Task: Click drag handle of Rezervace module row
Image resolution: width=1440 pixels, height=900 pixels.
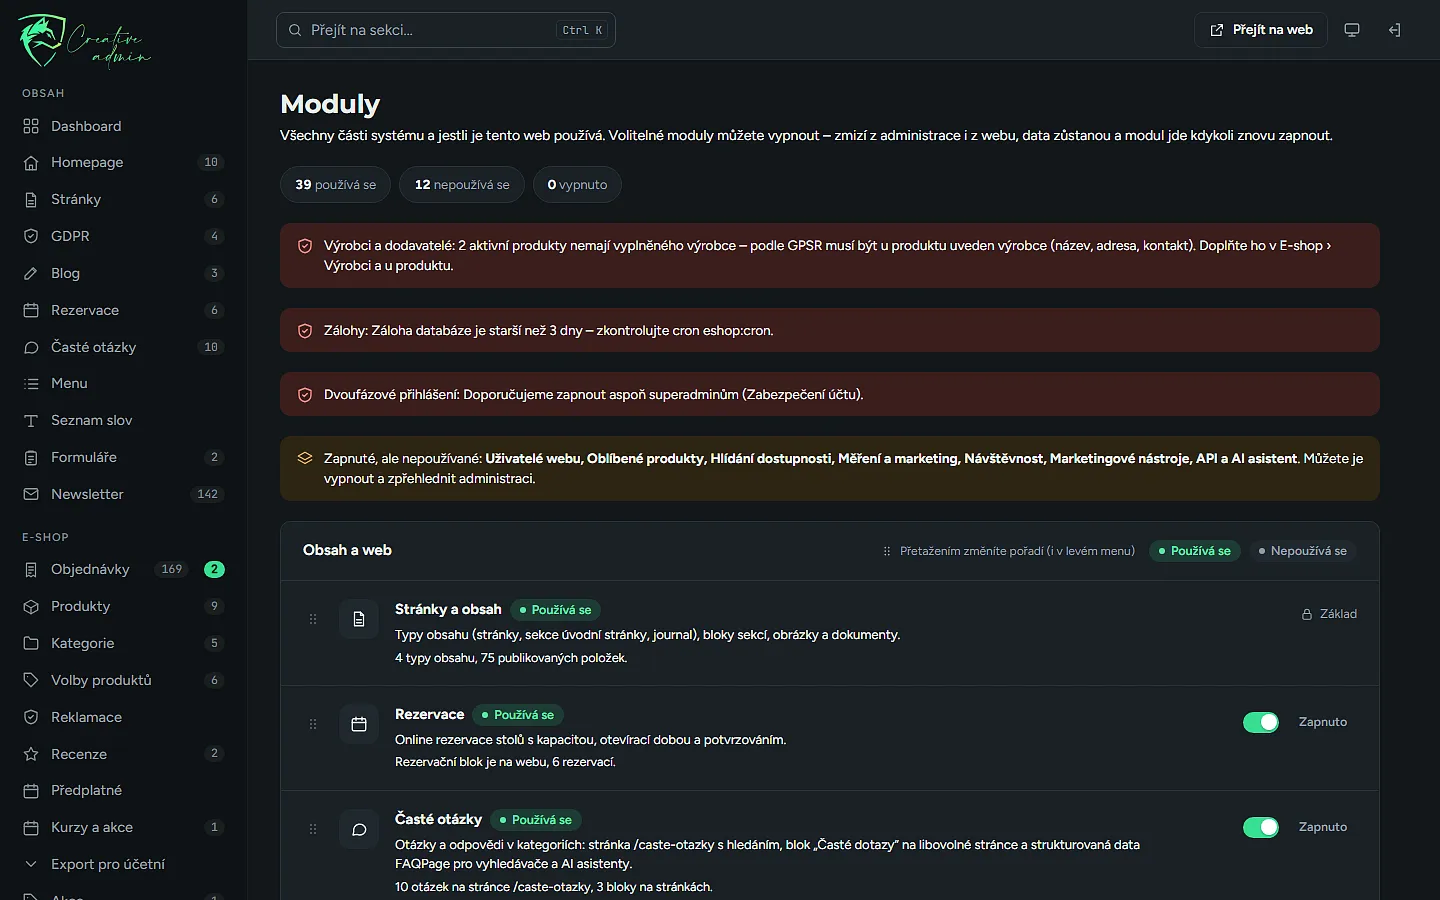Action: (313, 724)
